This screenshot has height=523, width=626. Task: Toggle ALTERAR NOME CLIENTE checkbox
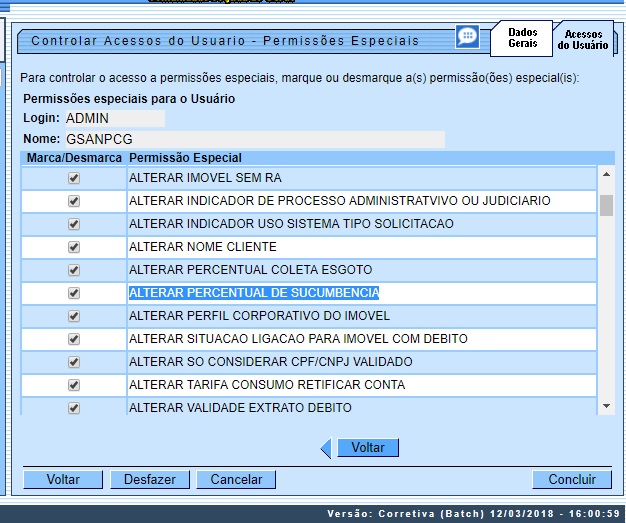[73, 247]
